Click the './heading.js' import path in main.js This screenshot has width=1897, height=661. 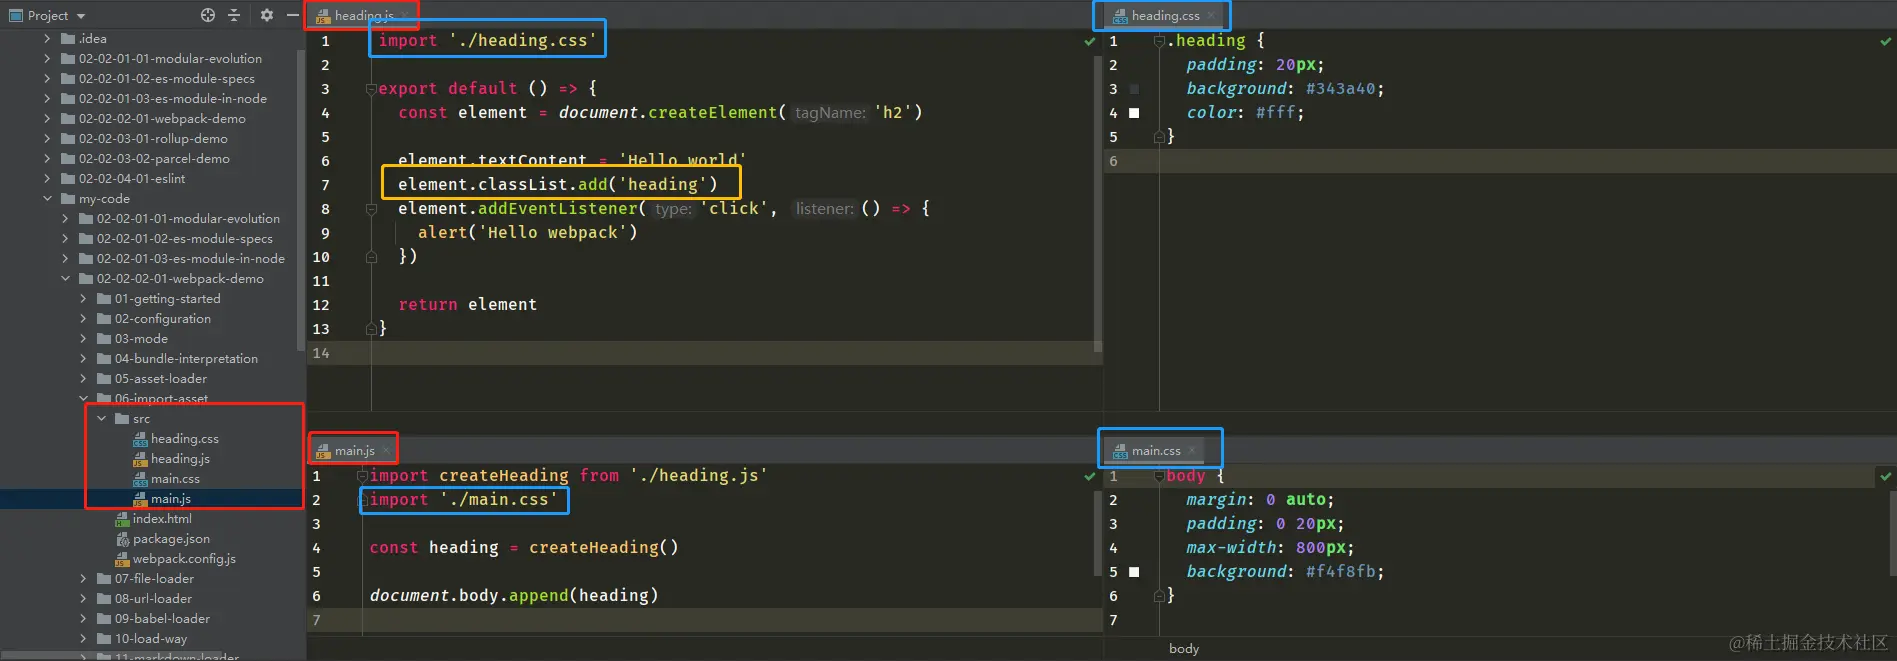[699, 476]
